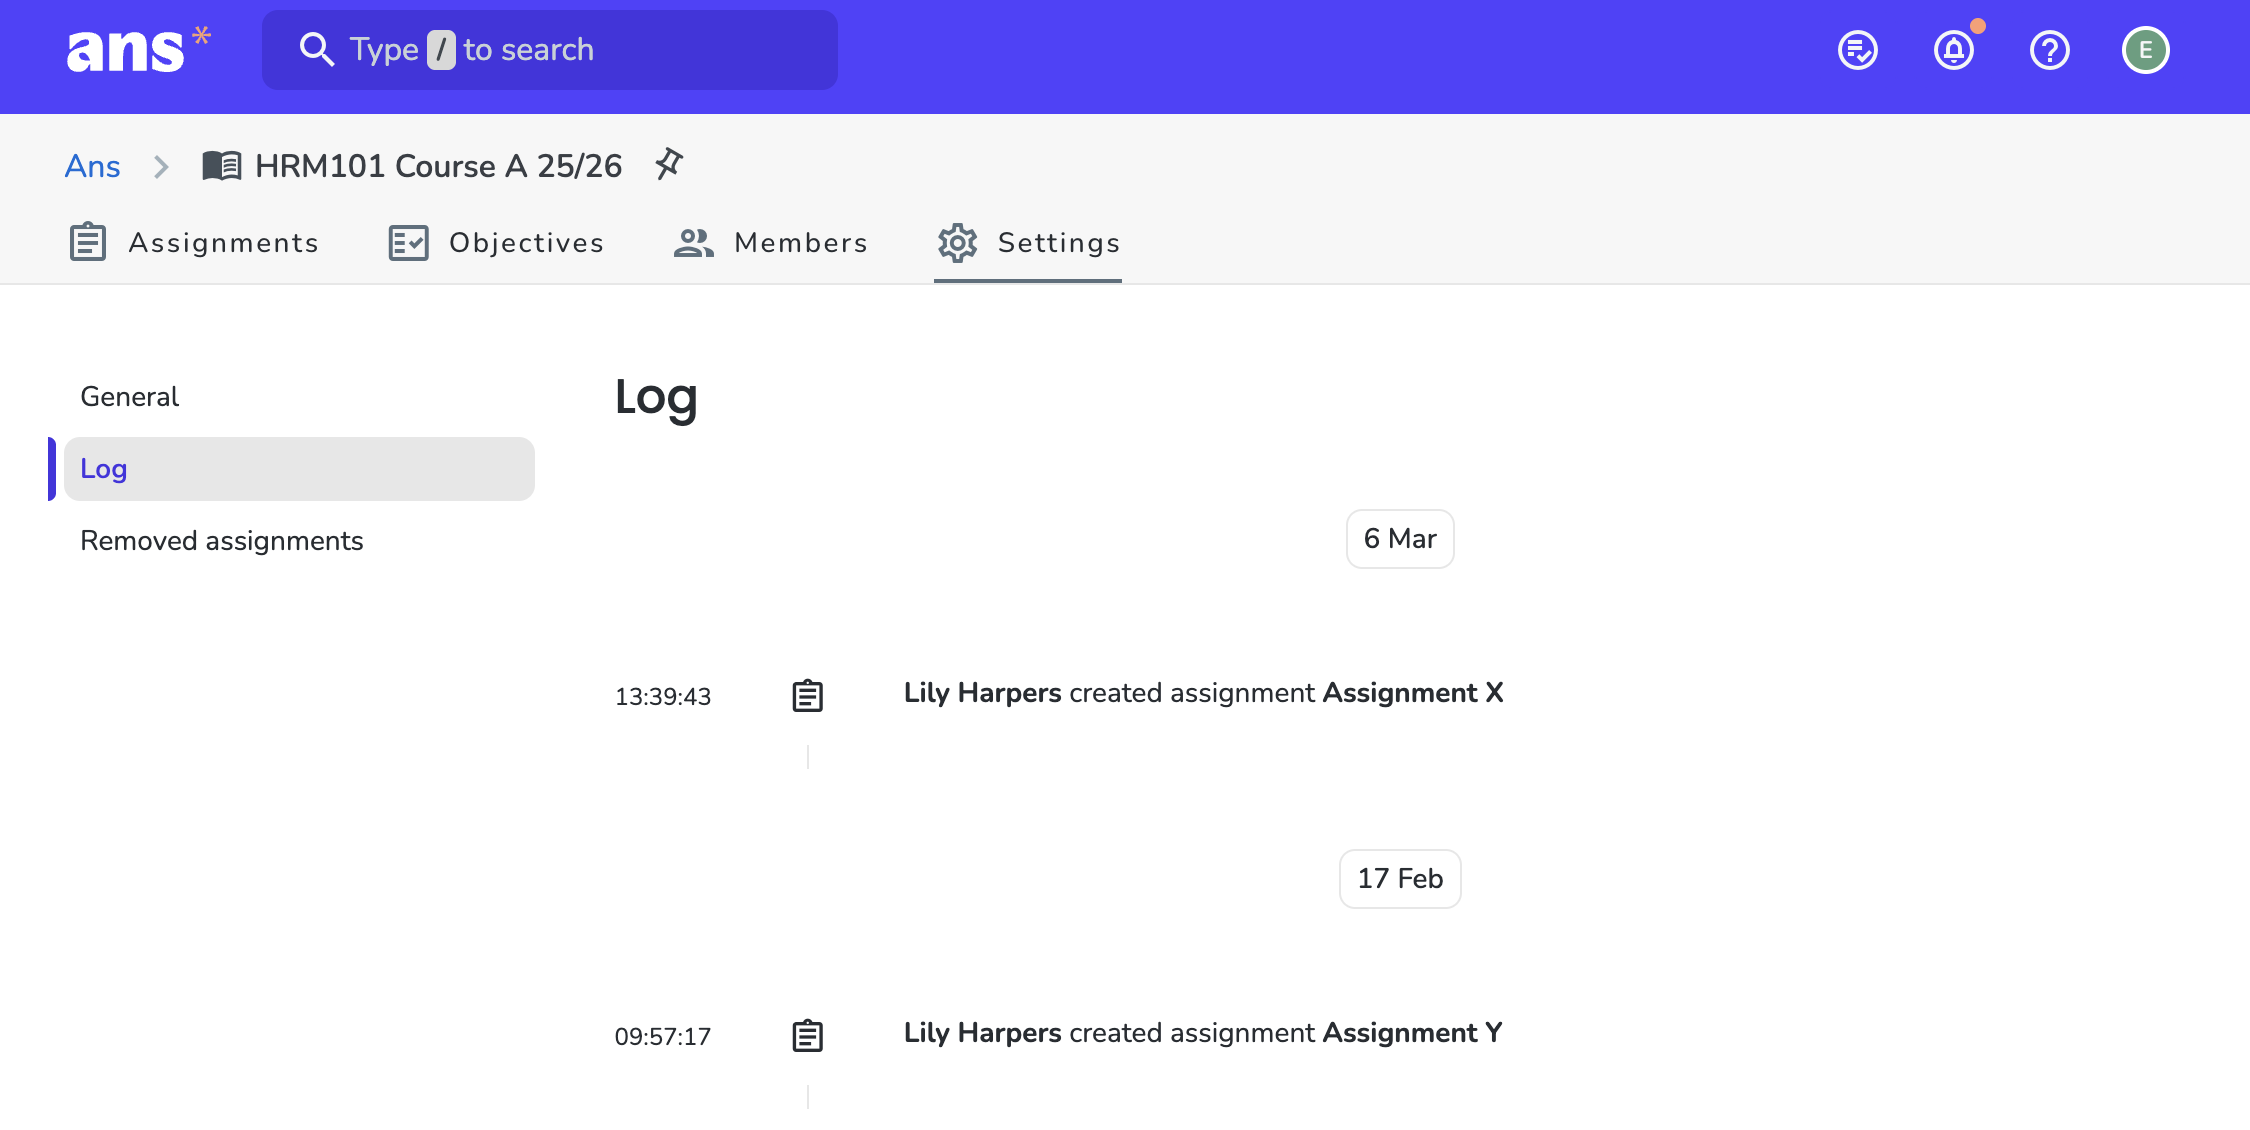Click Lily Harpers in Assignment Y entry
This screenshot has height=1130, width=2250.
click(983, 1033)
